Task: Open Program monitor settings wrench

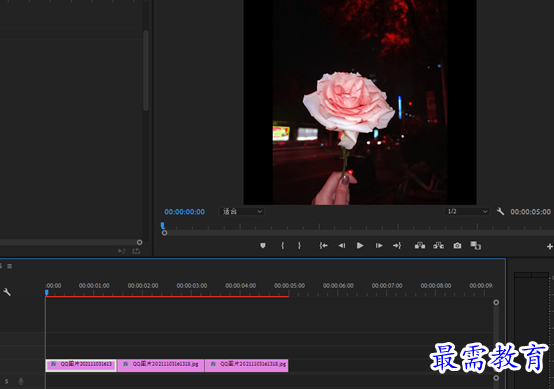Action: click(500, 211)
